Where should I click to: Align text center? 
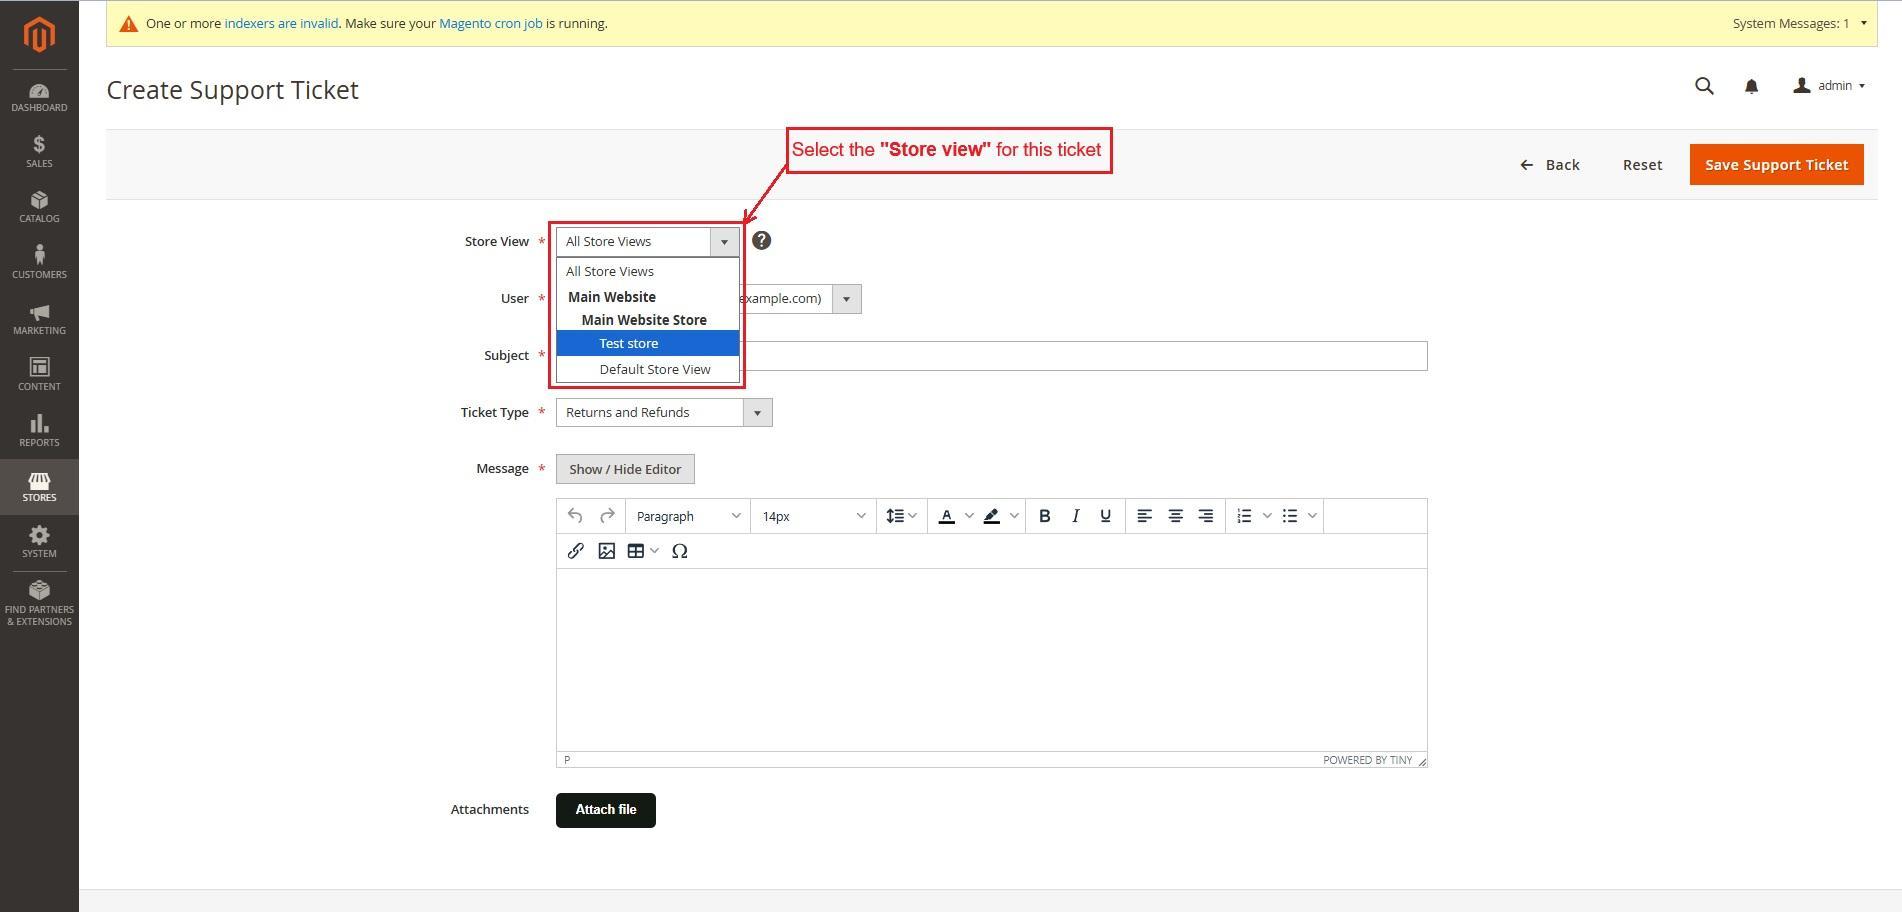point(1176,516)
